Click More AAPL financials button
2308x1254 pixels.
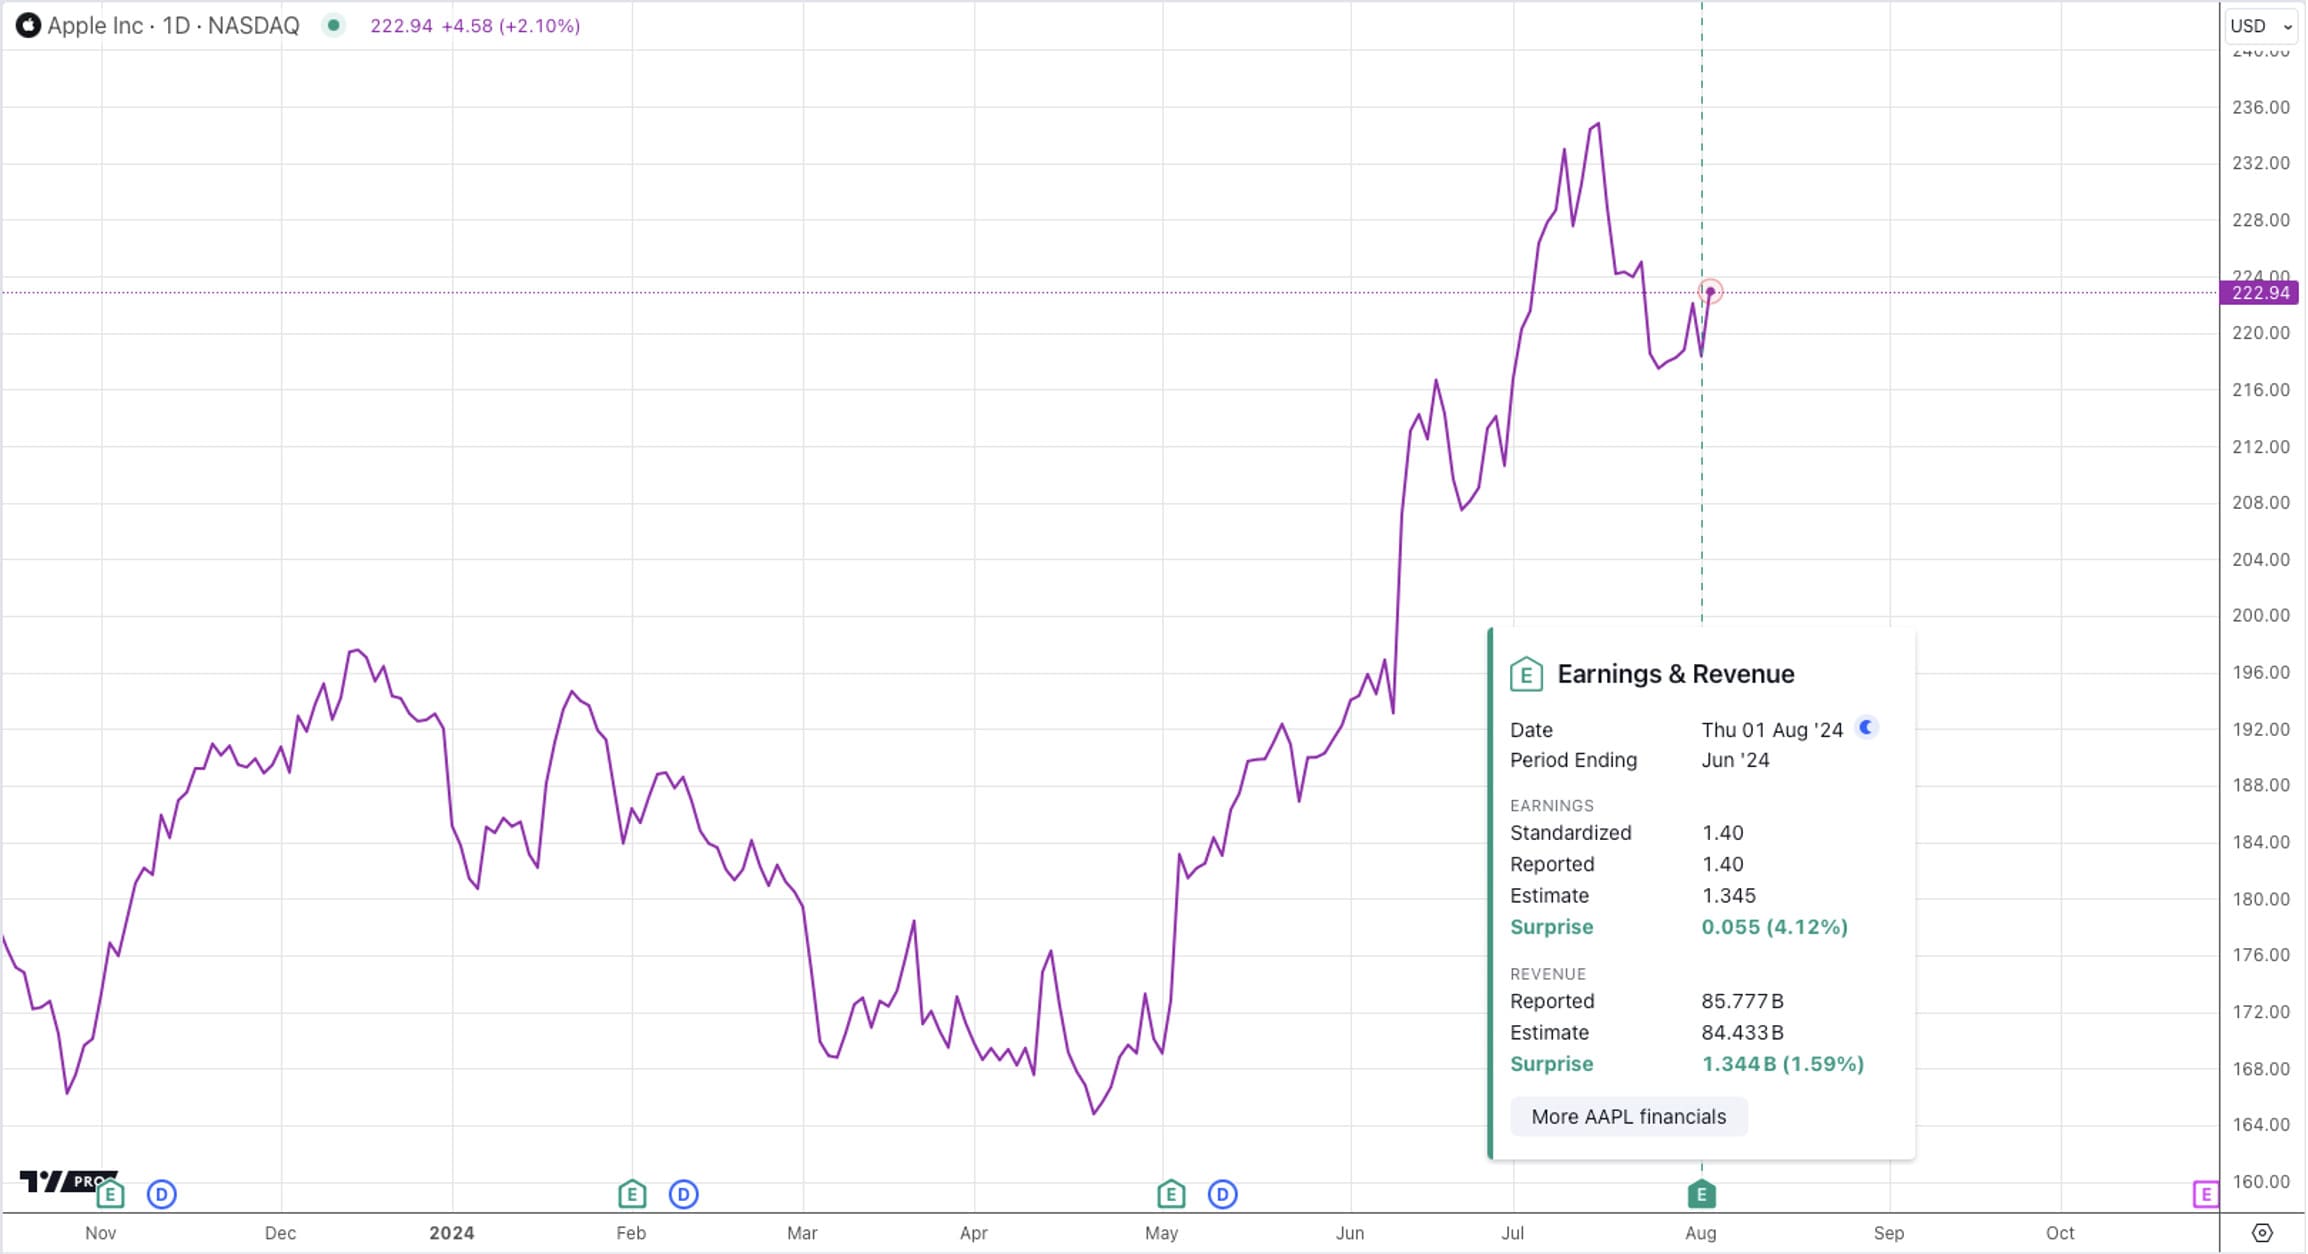click(1628, 1117)
